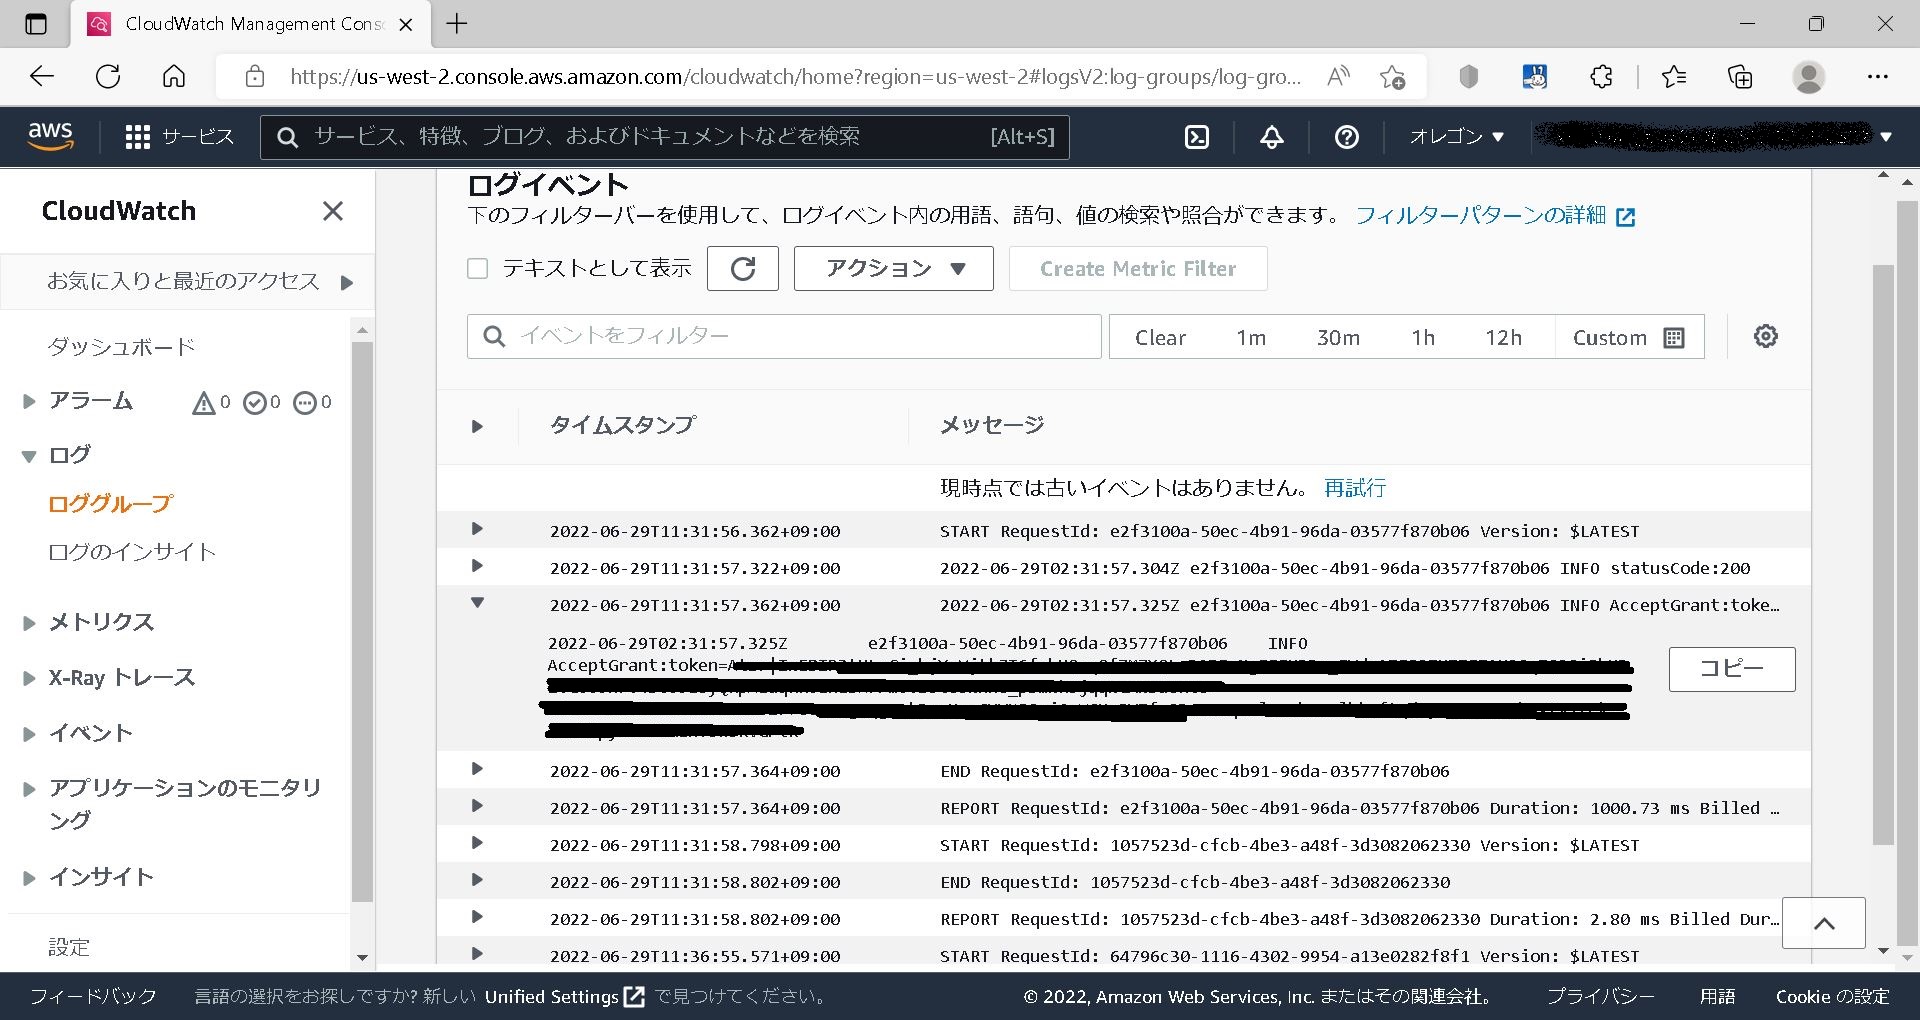Open browser collections

tap(1740, 76)
